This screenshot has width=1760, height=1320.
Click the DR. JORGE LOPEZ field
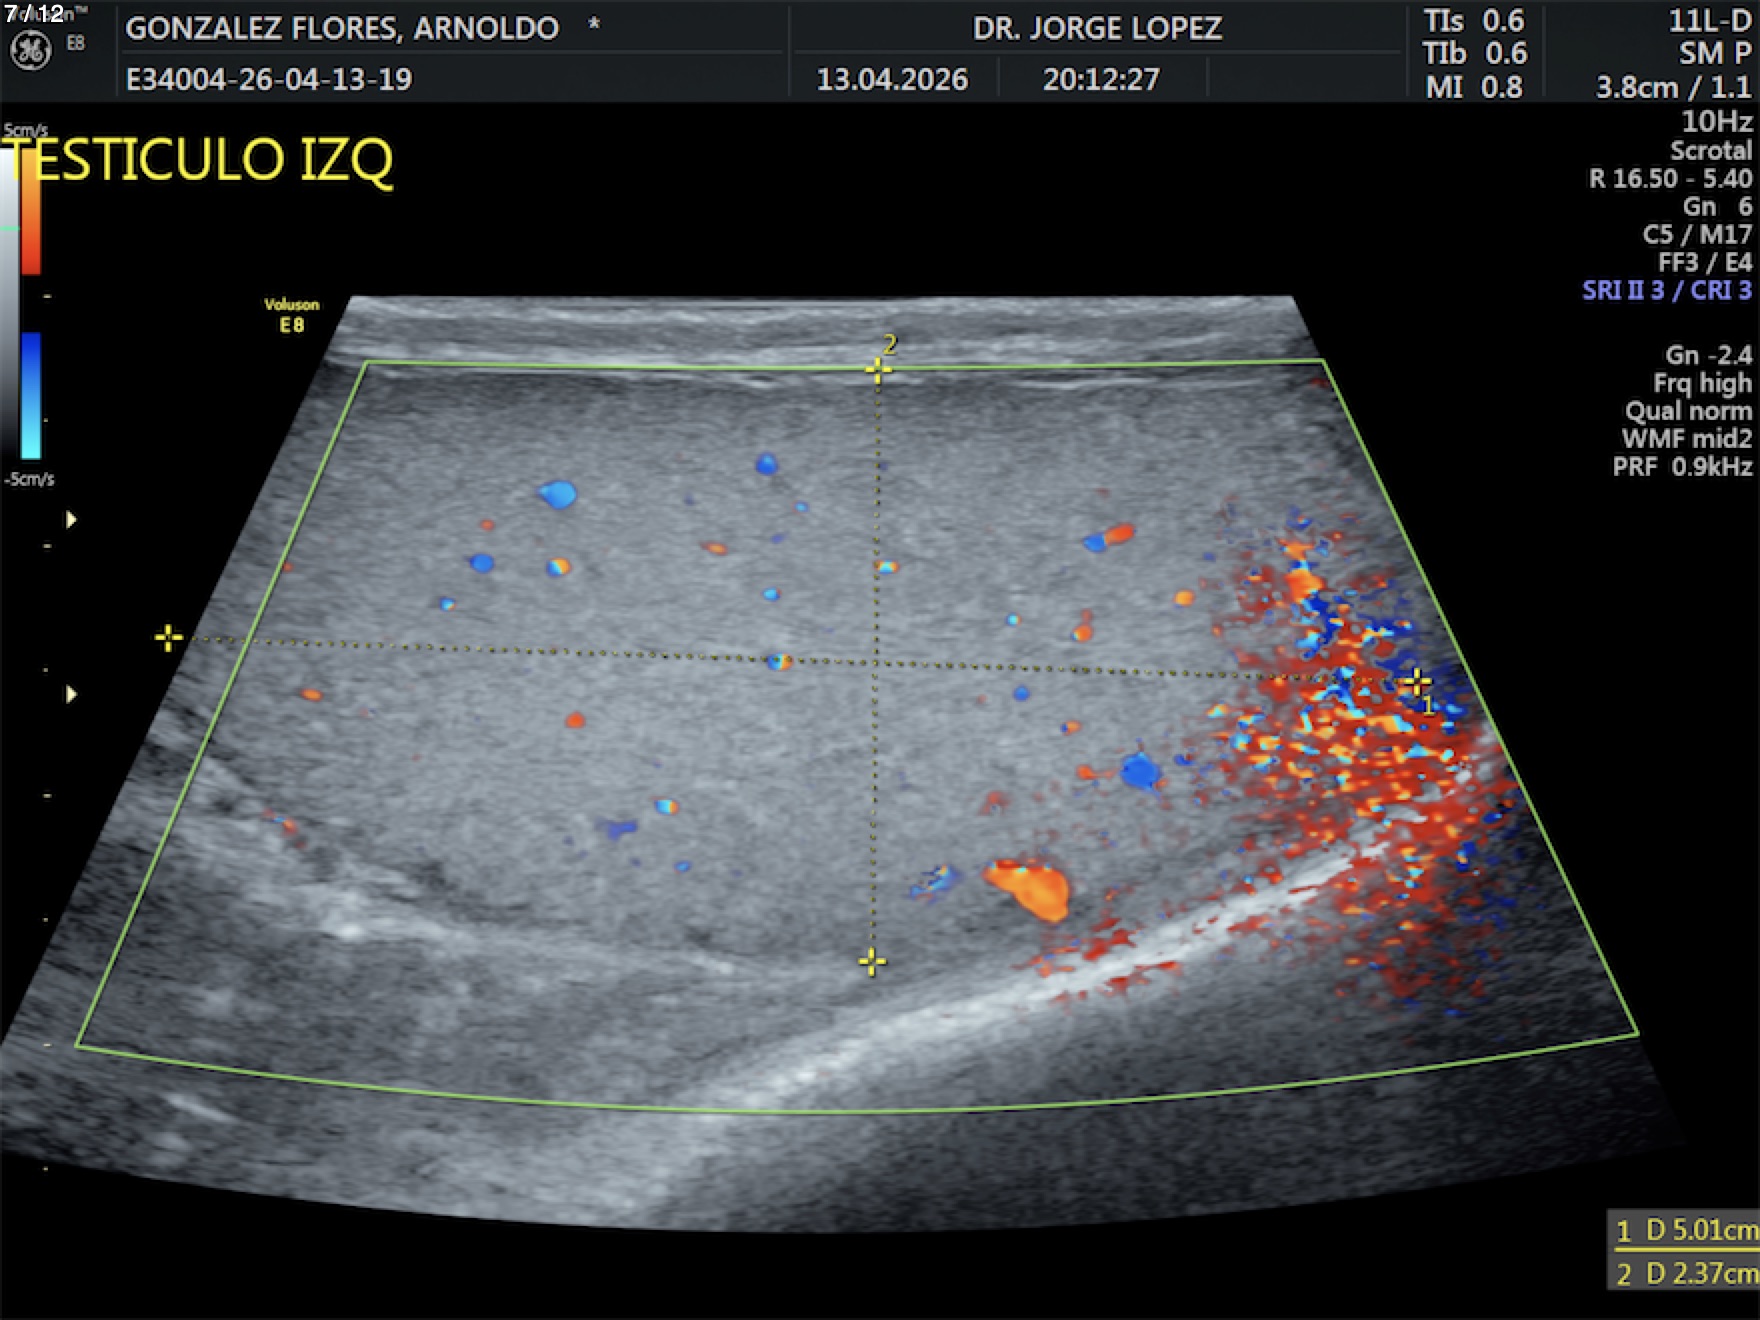pos(1097,28)
